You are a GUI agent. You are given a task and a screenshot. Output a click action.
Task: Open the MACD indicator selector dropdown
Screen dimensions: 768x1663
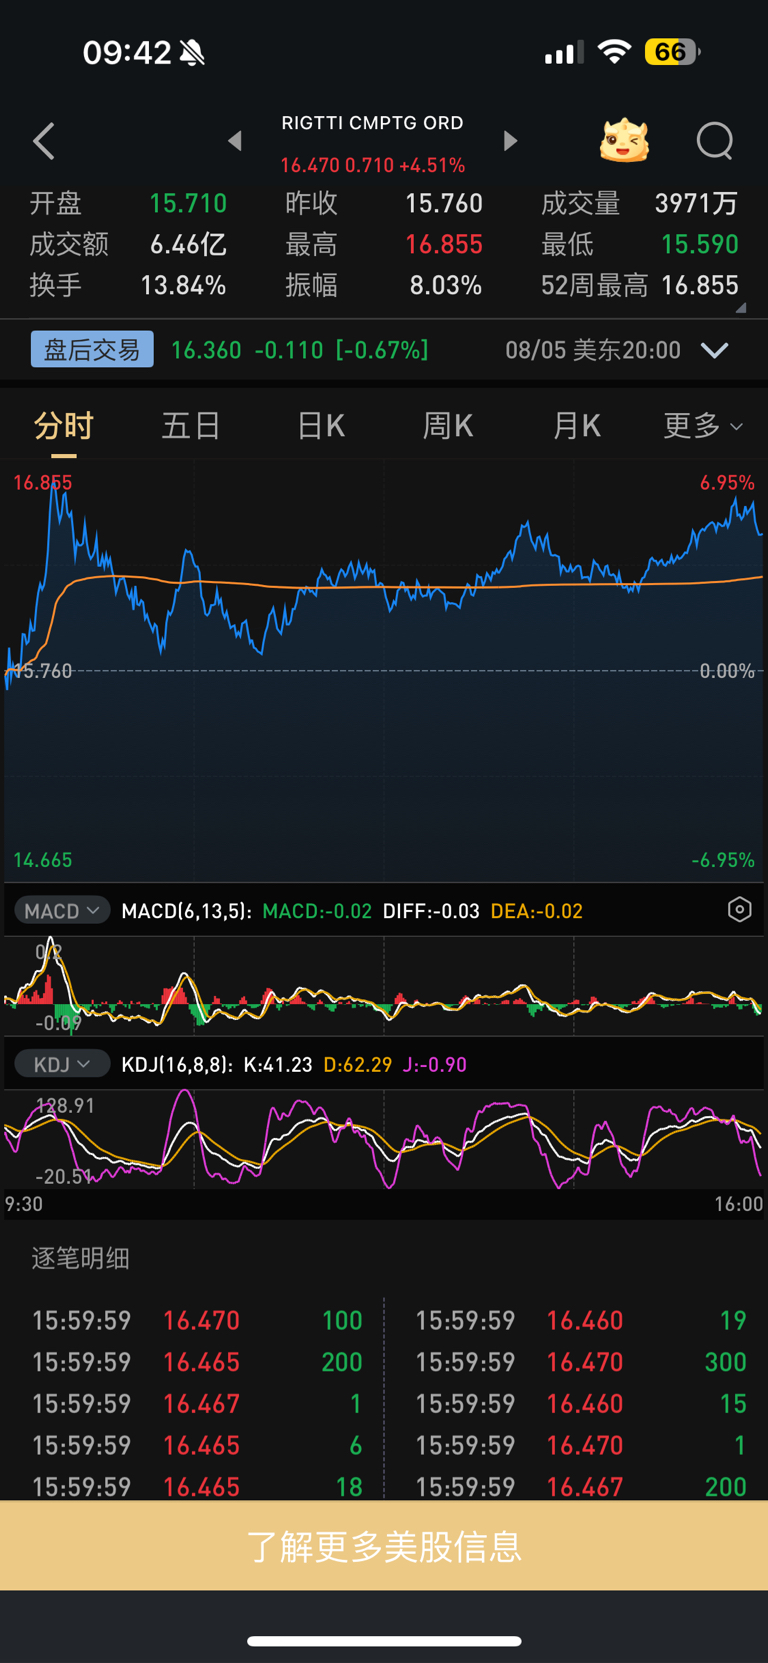[62, 910]
